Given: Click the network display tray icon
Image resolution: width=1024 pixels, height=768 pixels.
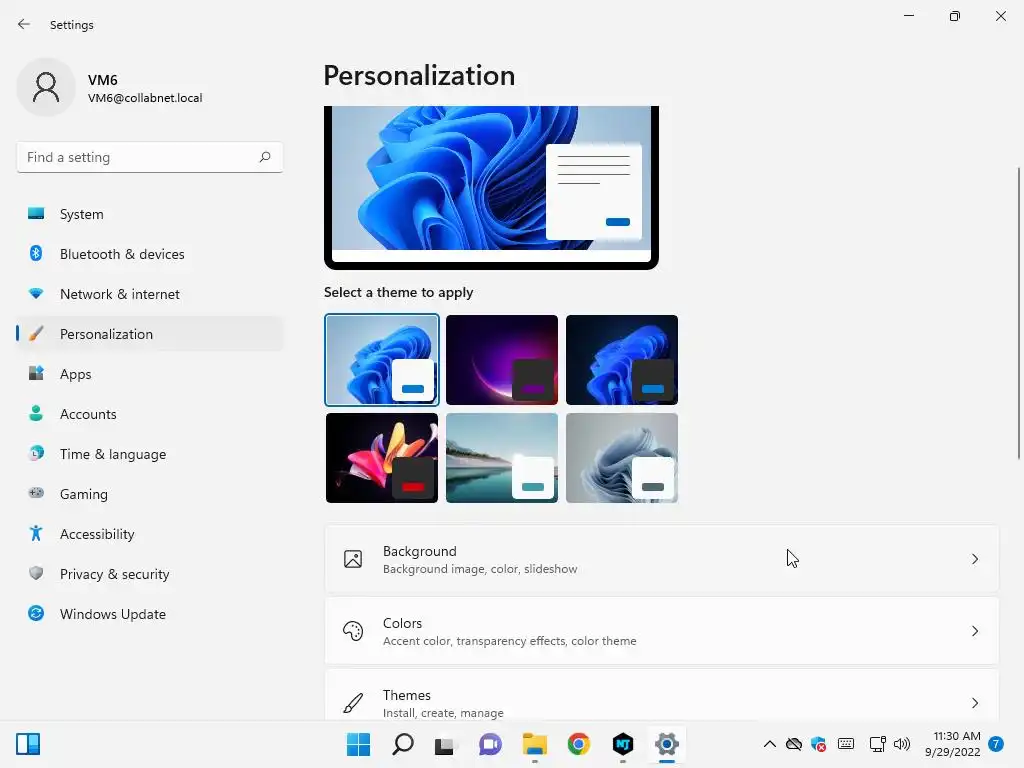Looking at the screenshot, I should [x=878, y=744].
